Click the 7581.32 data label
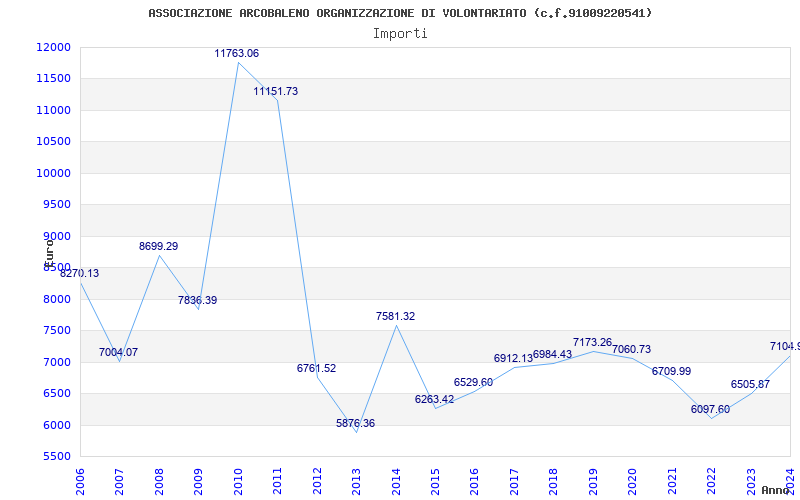 pyautogui.click(x=395, y=316)
